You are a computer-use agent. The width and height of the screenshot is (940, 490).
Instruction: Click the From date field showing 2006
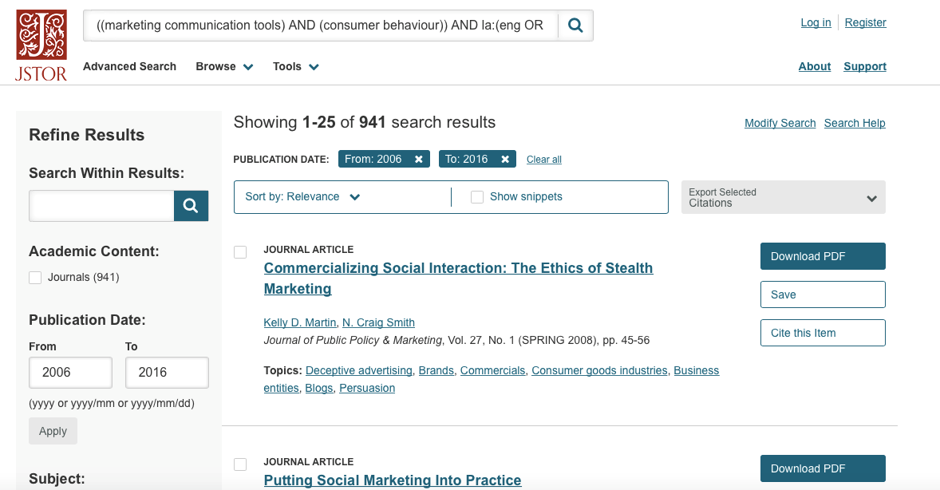coord(70,372)
